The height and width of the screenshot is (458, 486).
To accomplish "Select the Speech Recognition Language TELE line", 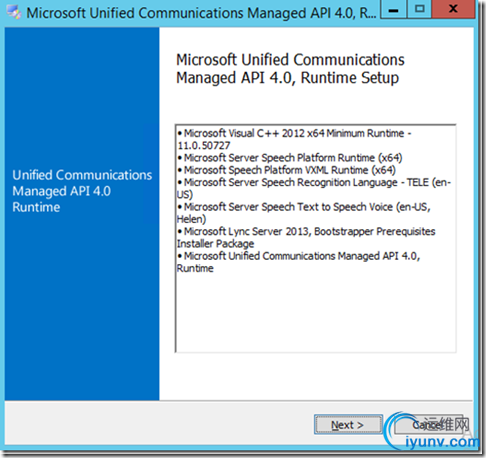I will tap(314, 188).
